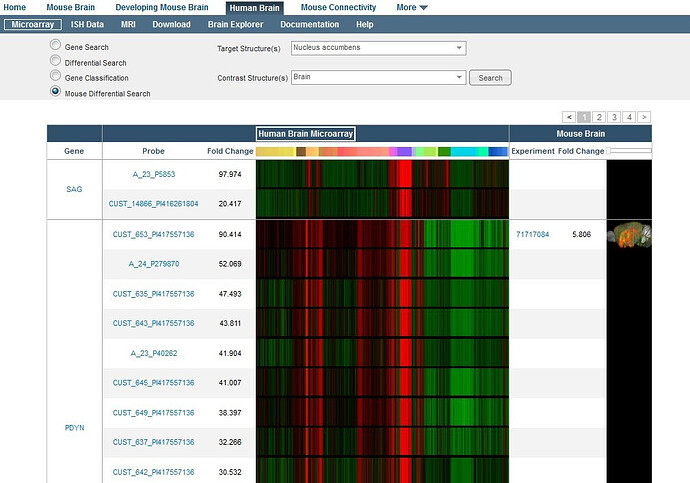Click the Search button

[x=490, y=78]
